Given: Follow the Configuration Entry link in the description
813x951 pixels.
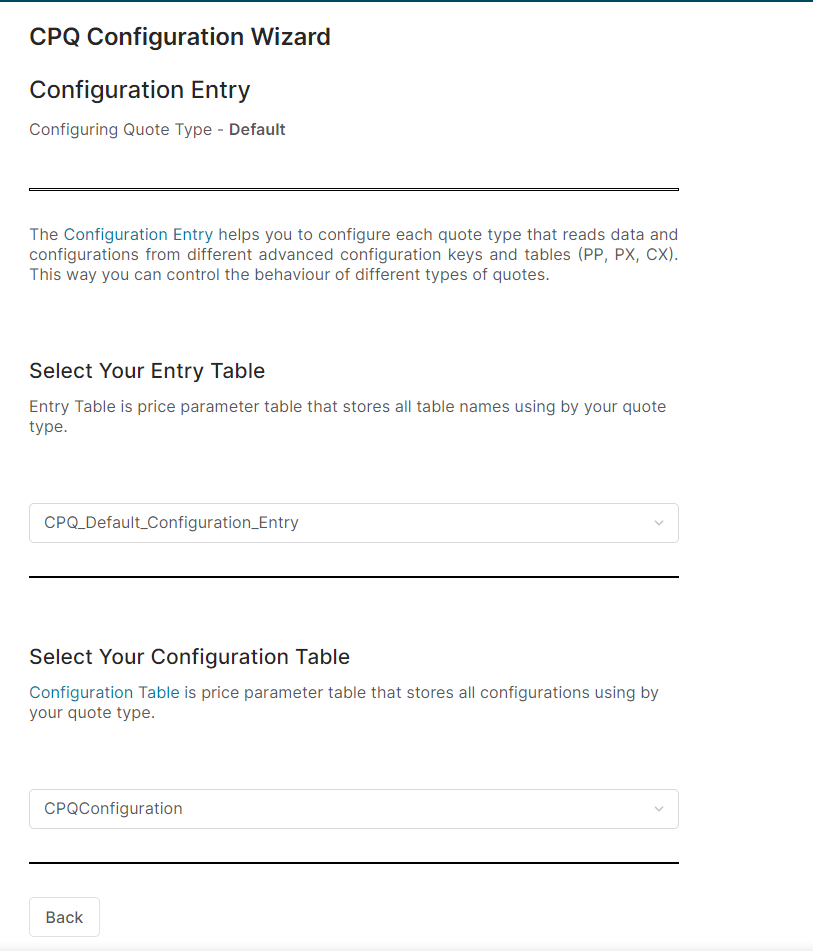Looking at the screenshot, I should (x=138, y=235).
